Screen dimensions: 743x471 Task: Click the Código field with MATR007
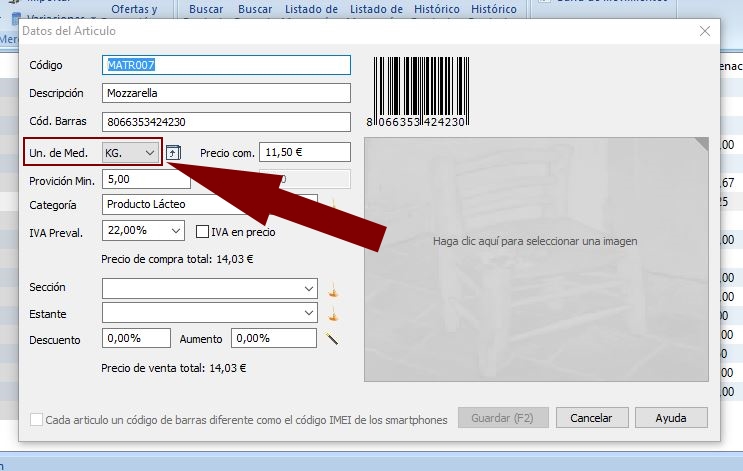point(226,65)
